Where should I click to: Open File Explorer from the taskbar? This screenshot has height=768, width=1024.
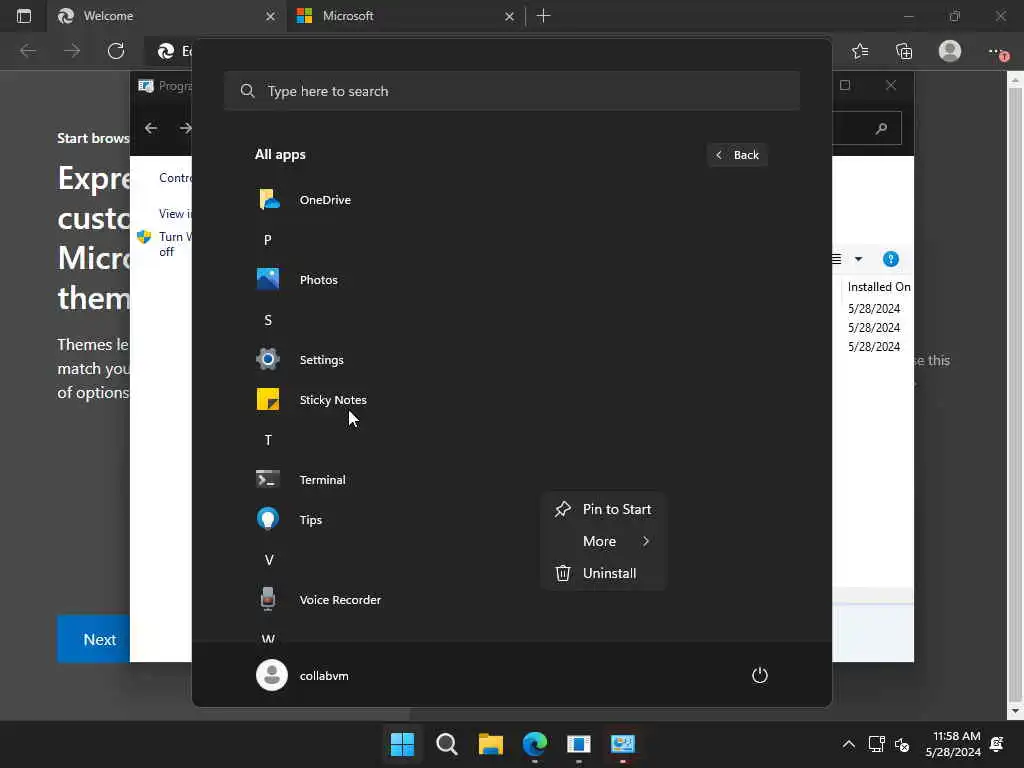pyautogui.click(x=490, y=744)
